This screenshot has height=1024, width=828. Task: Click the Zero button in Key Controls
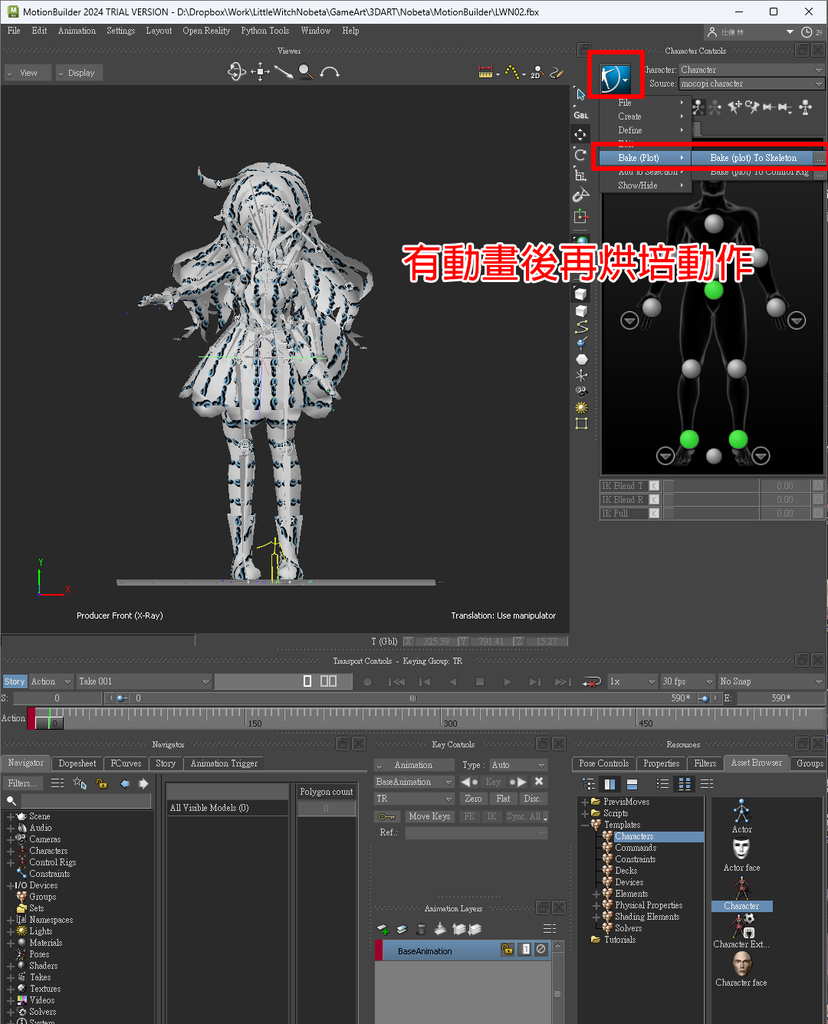pyautogui.click(x=473, y=799)
